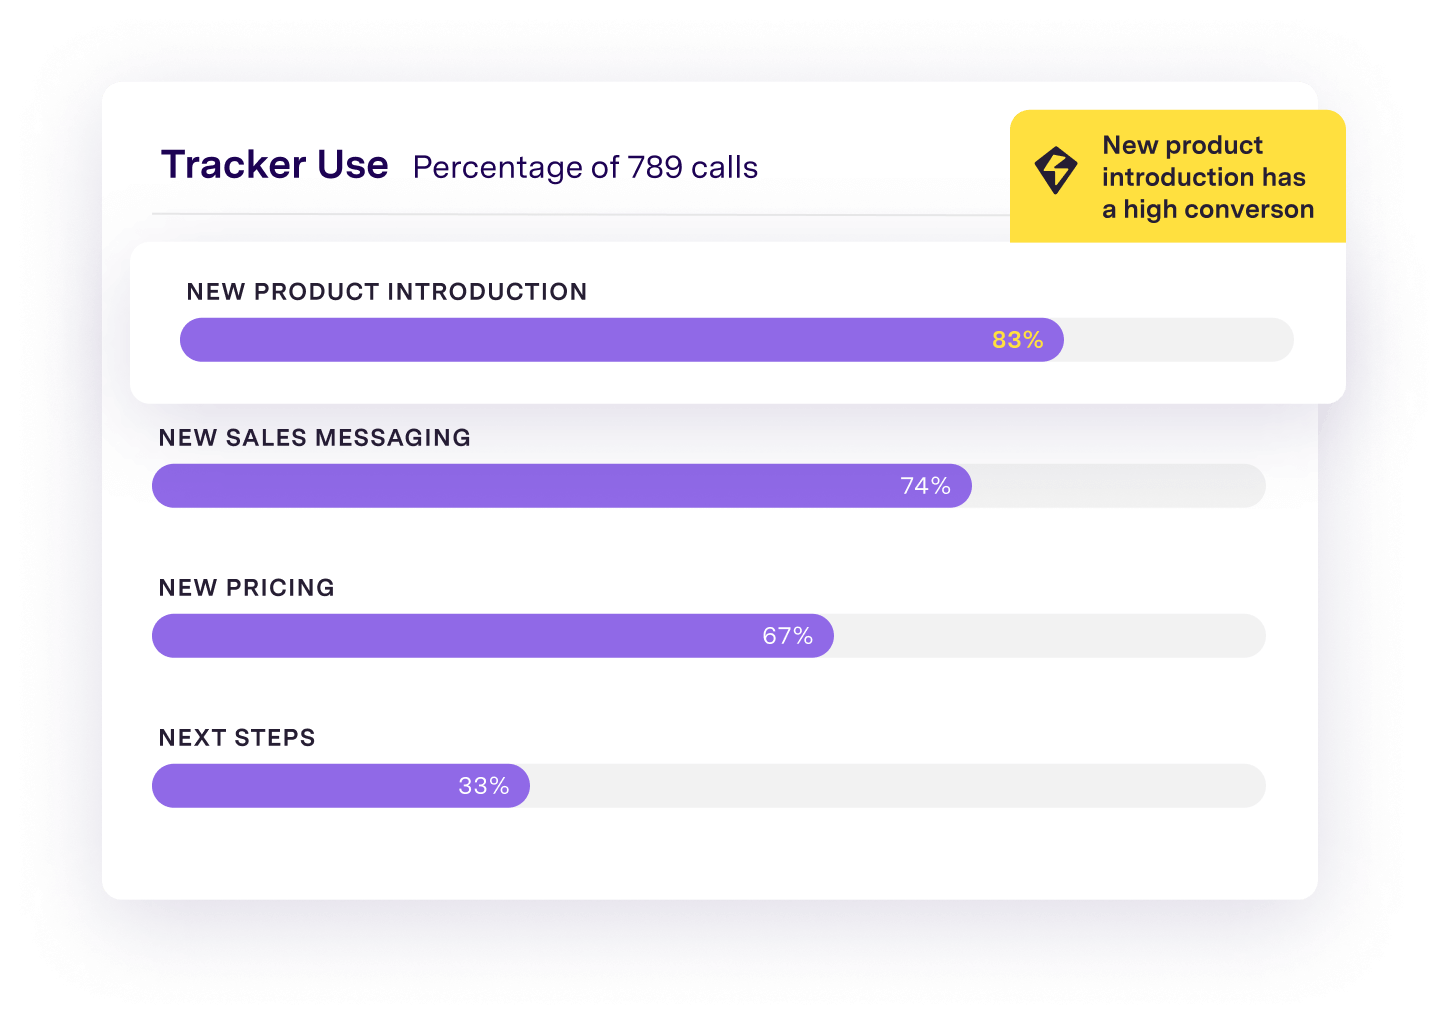This screenshot has width=1445, height=1019.
Task: Click the New Product Introduction progress bar
Action: click(737, 340)
